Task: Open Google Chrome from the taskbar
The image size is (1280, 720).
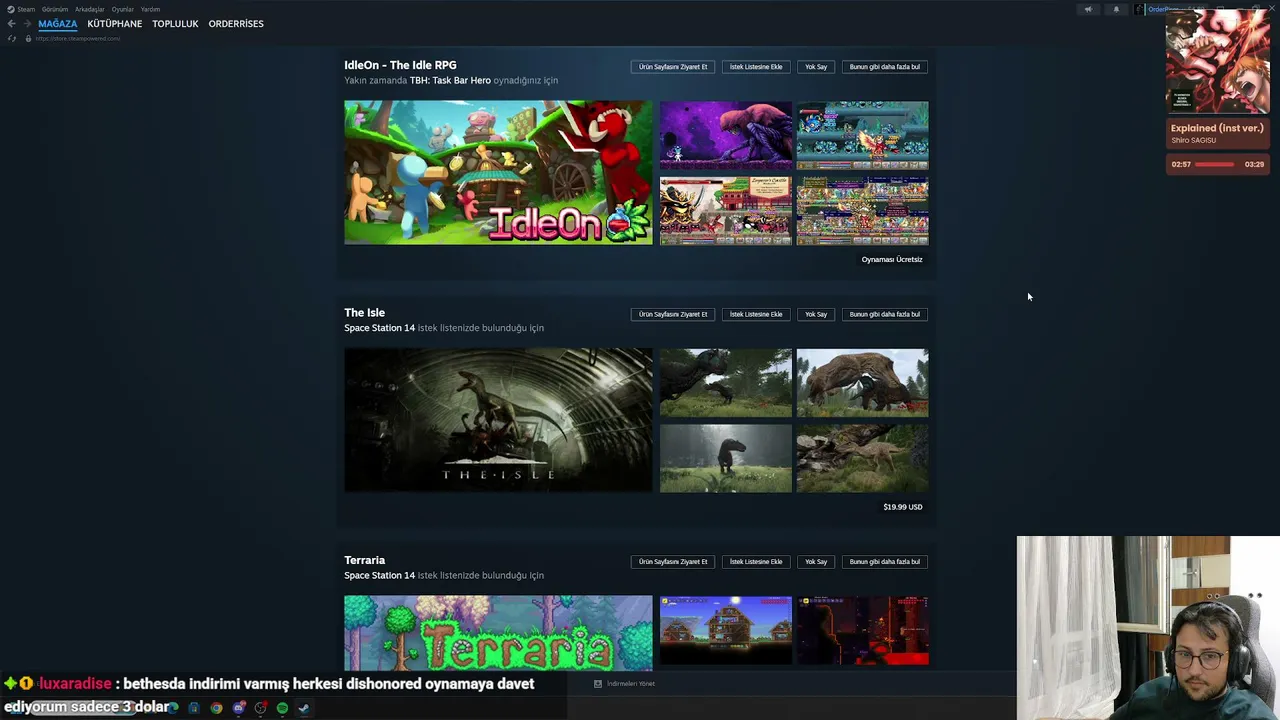Action: 216,708
